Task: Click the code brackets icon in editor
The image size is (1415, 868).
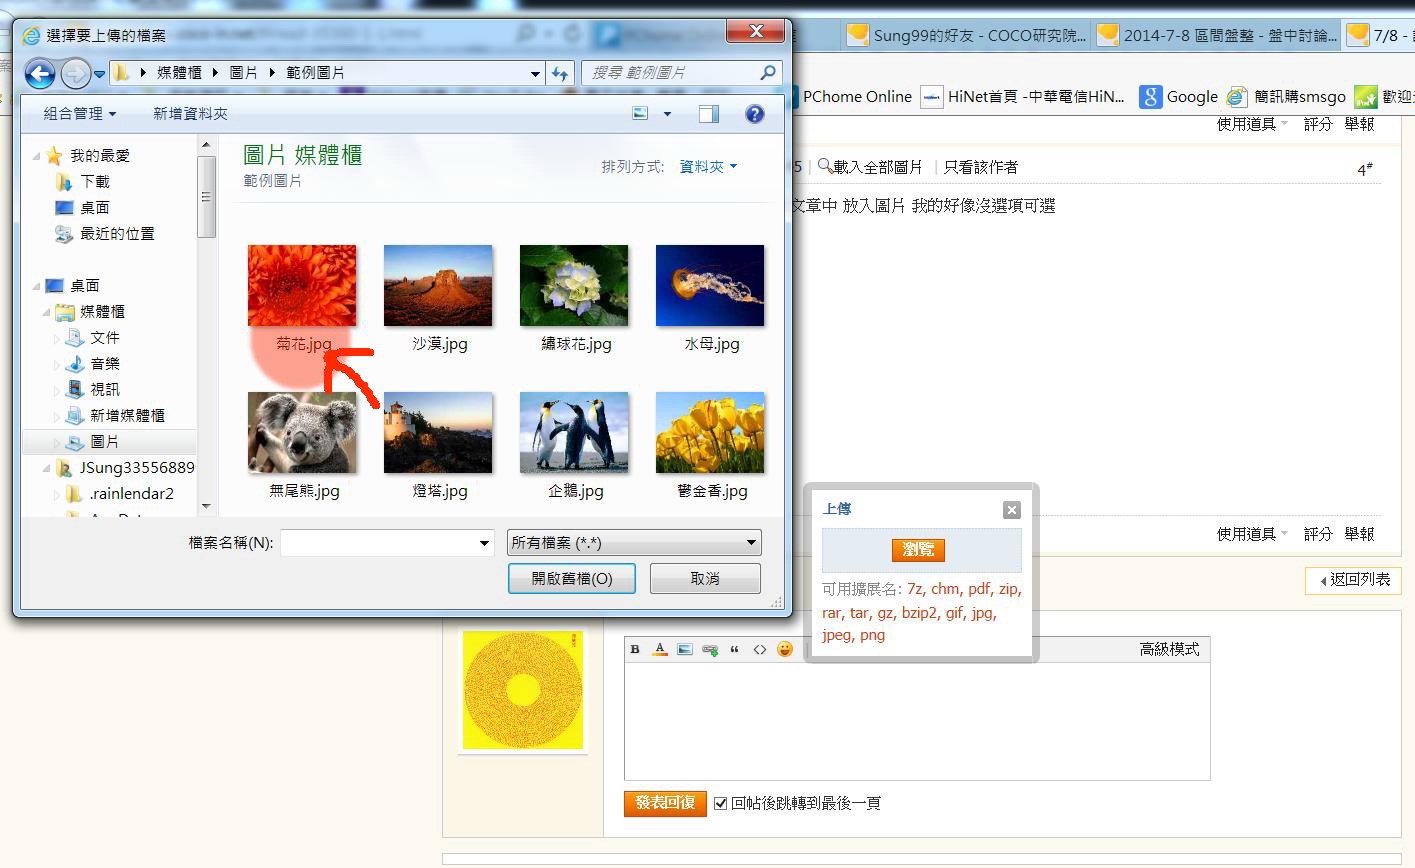Action: pyautogui.click(x=760, y=649)
